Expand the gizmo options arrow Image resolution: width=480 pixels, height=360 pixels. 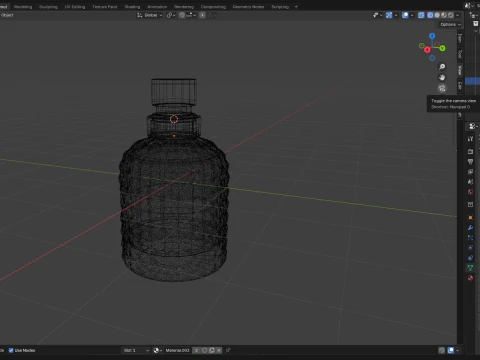click(396, 15)
